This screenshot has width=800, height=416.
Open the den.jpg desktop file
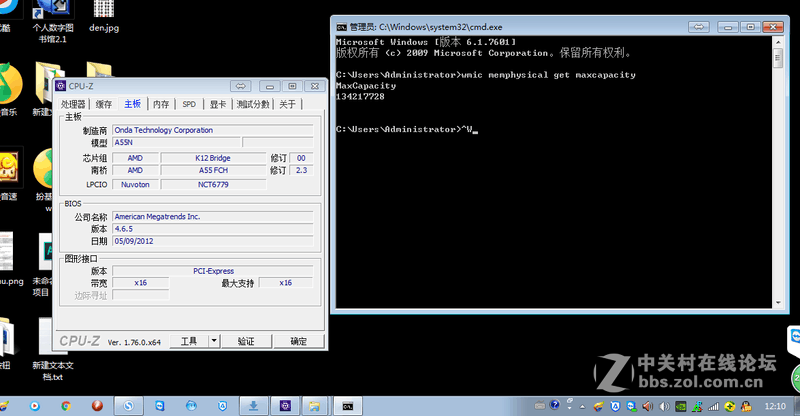(104, 17)
